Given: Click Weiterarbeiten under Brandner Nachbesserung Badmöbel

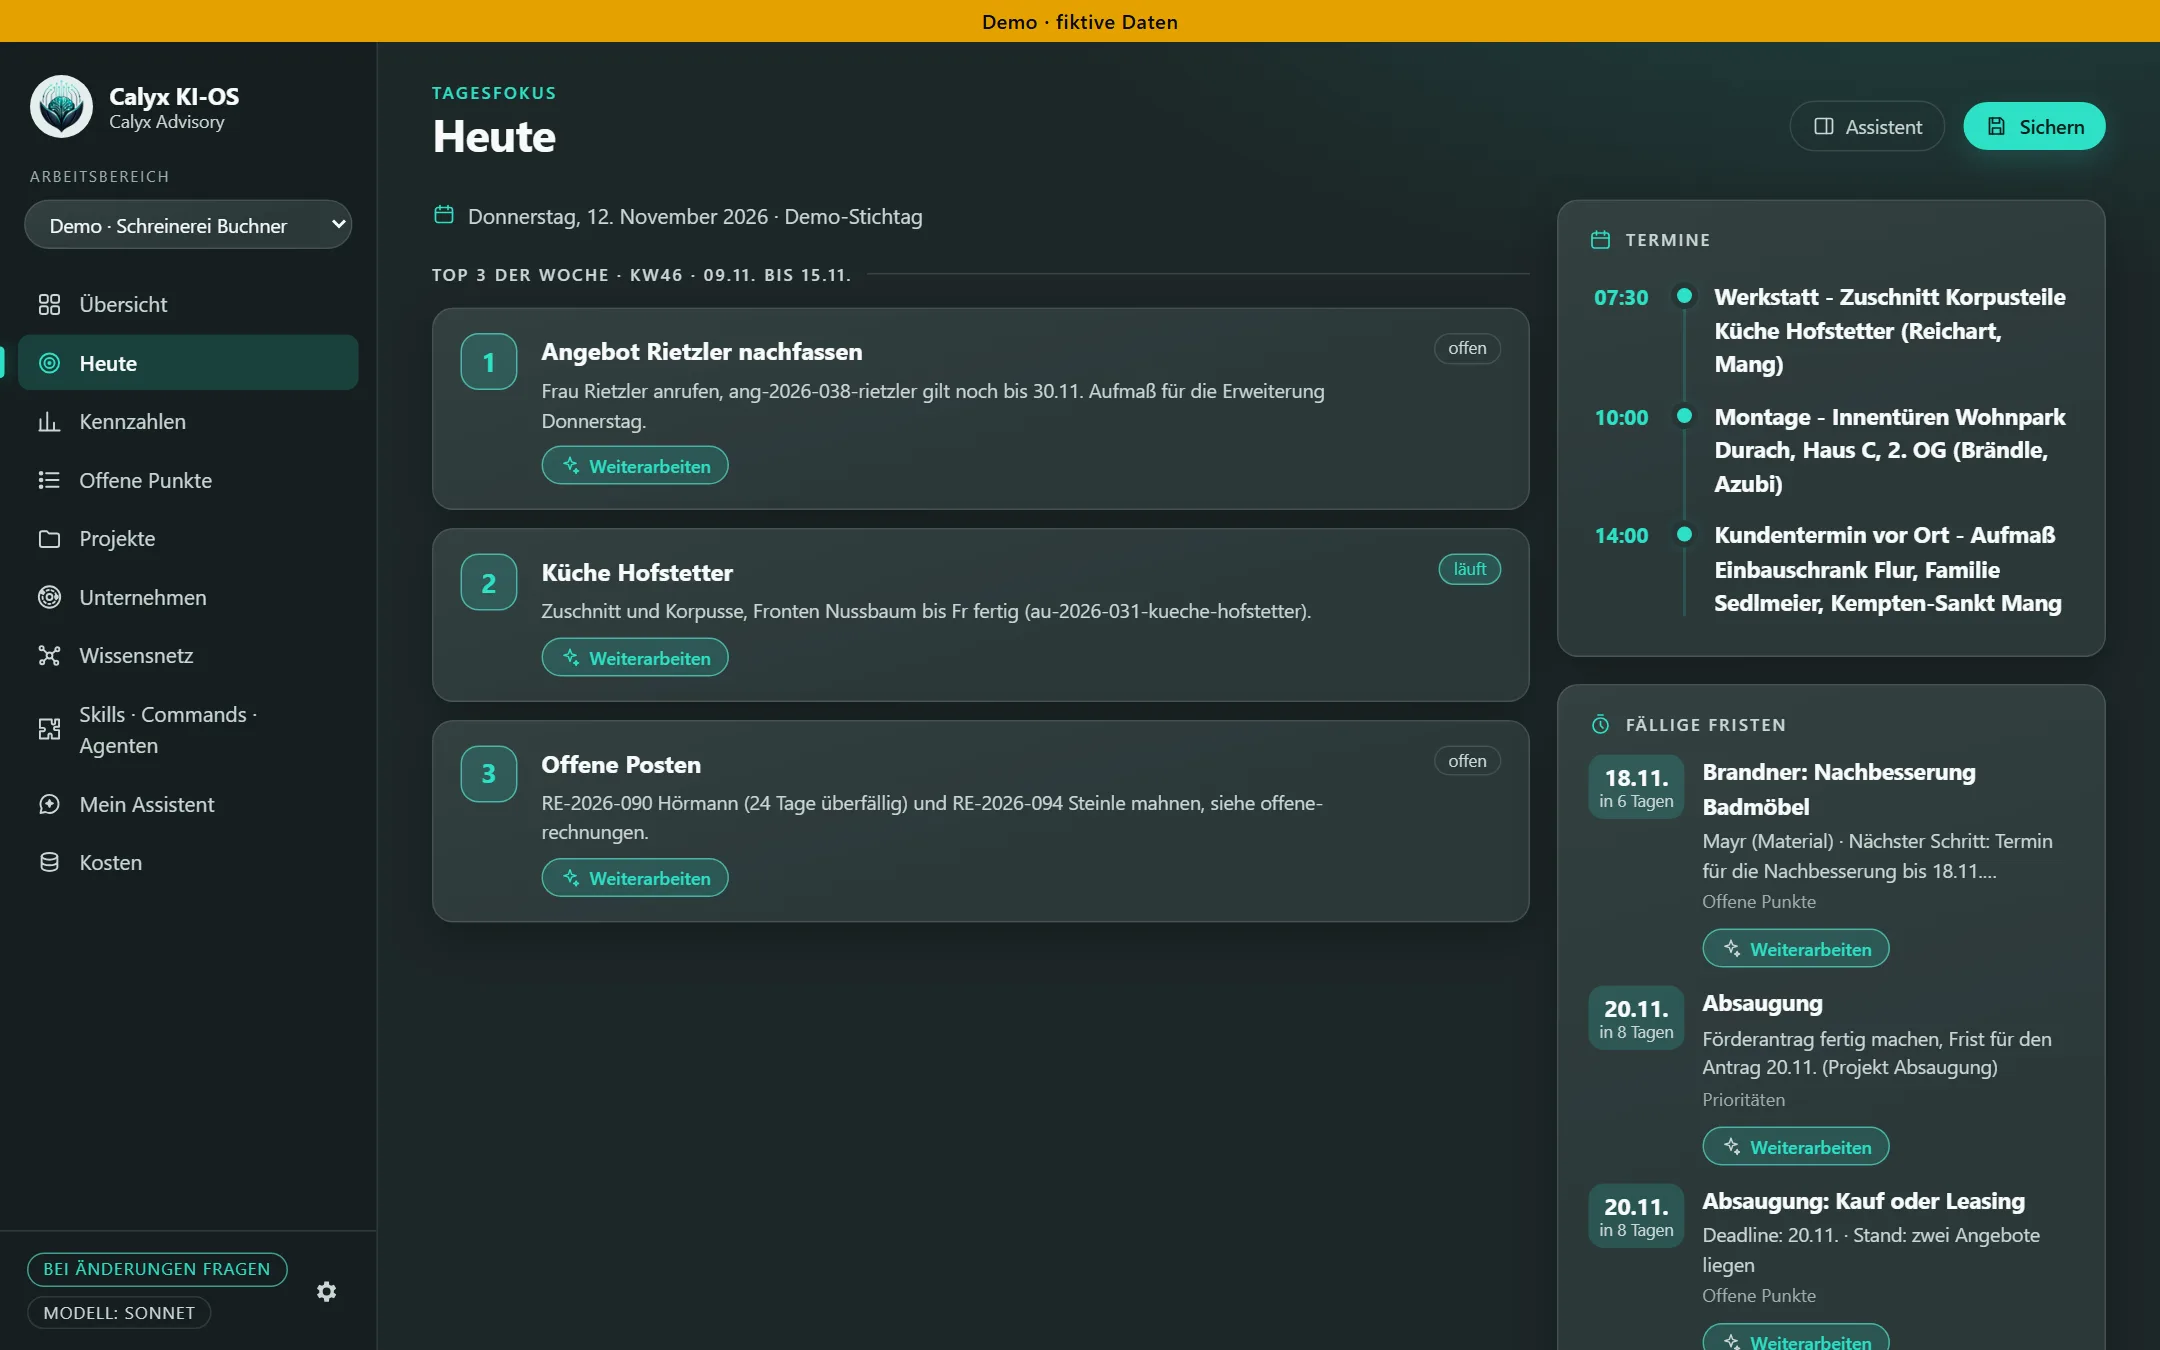Looking at the screenshot, I should 1796,949.
